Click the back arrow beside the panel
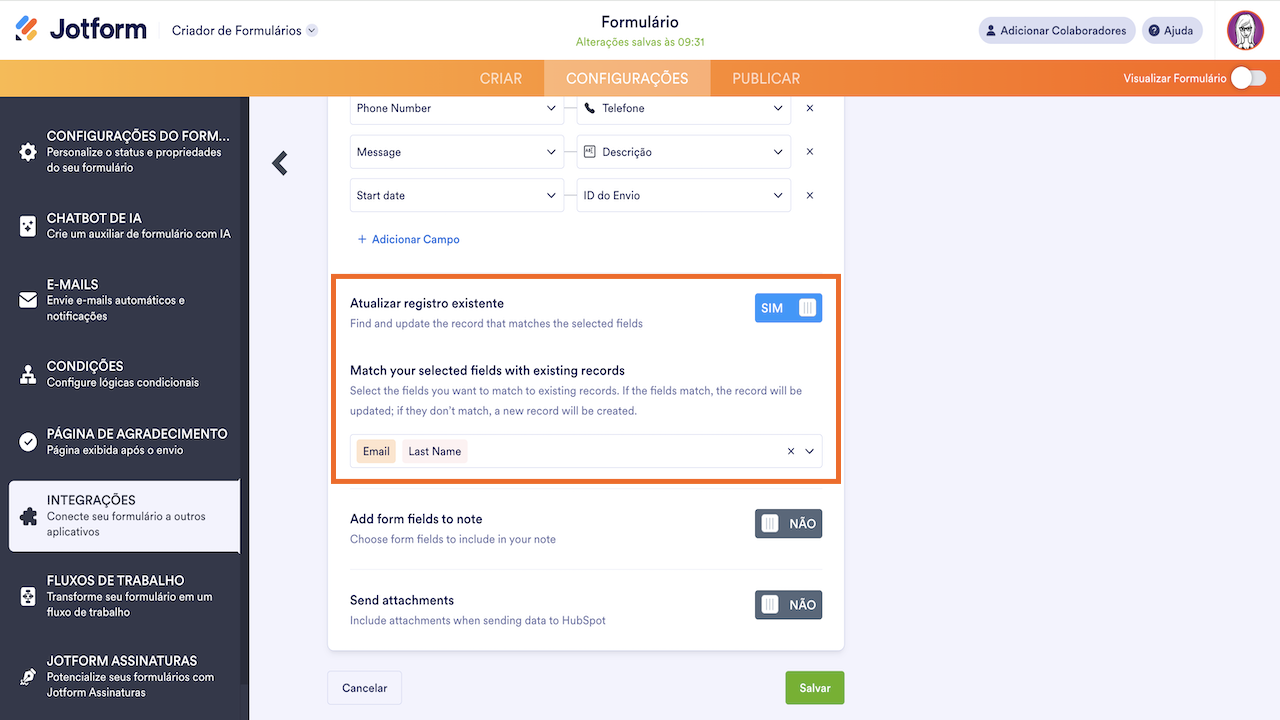The image size is (1280, 720). click(x=280, y=163)
